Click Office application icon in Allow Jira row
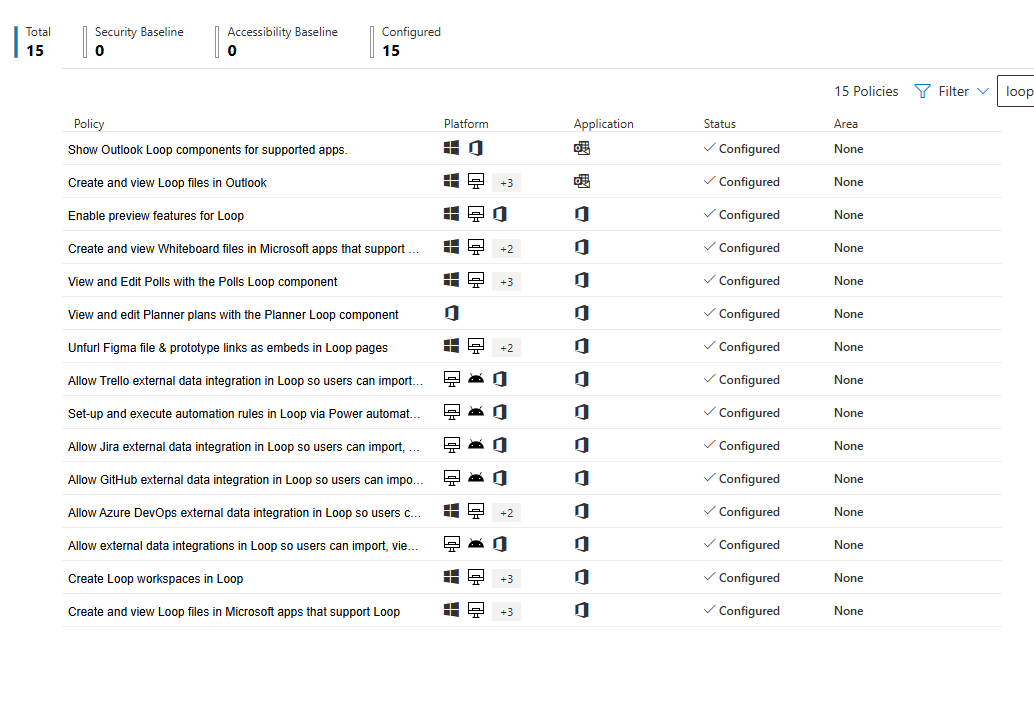 tap(582, 444)
